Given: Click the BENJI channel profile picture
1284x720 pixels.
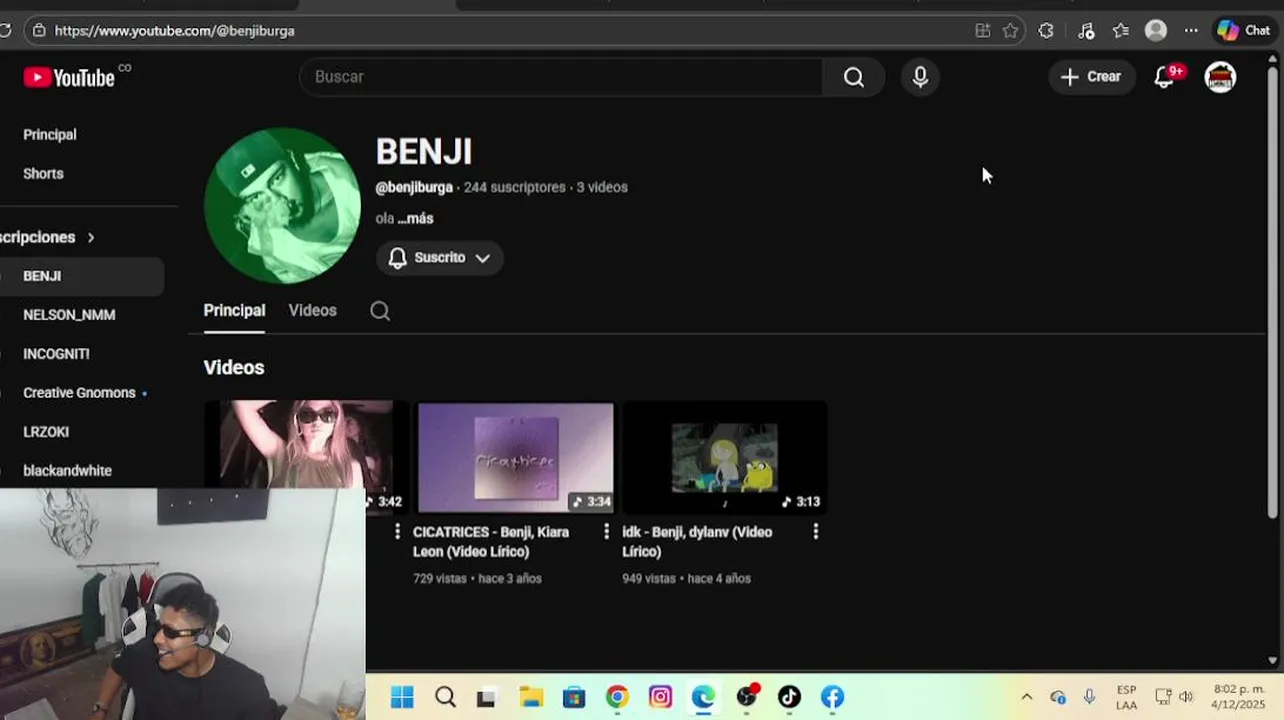Looking at the screenshot, I should (x=282, y=206).
